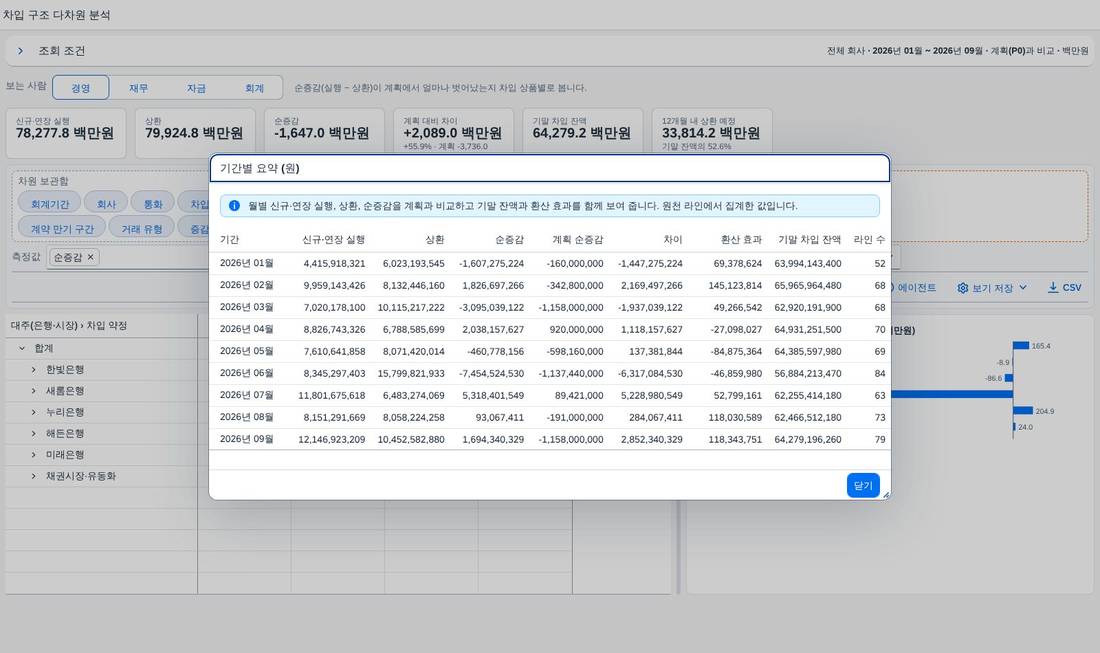The height and width of the screenshot is (653, 1100).
Task: Select the 2026년 09월 row label
Action: (246, 439)
